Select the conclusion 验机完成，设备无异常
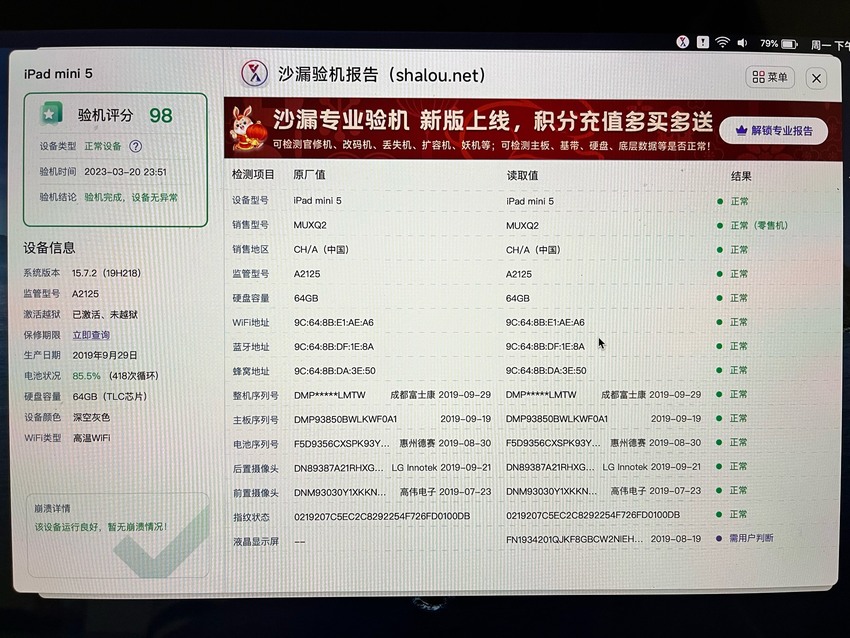This screenshot has height=638, width=850. pyautogui.click(x=131, y=197)
